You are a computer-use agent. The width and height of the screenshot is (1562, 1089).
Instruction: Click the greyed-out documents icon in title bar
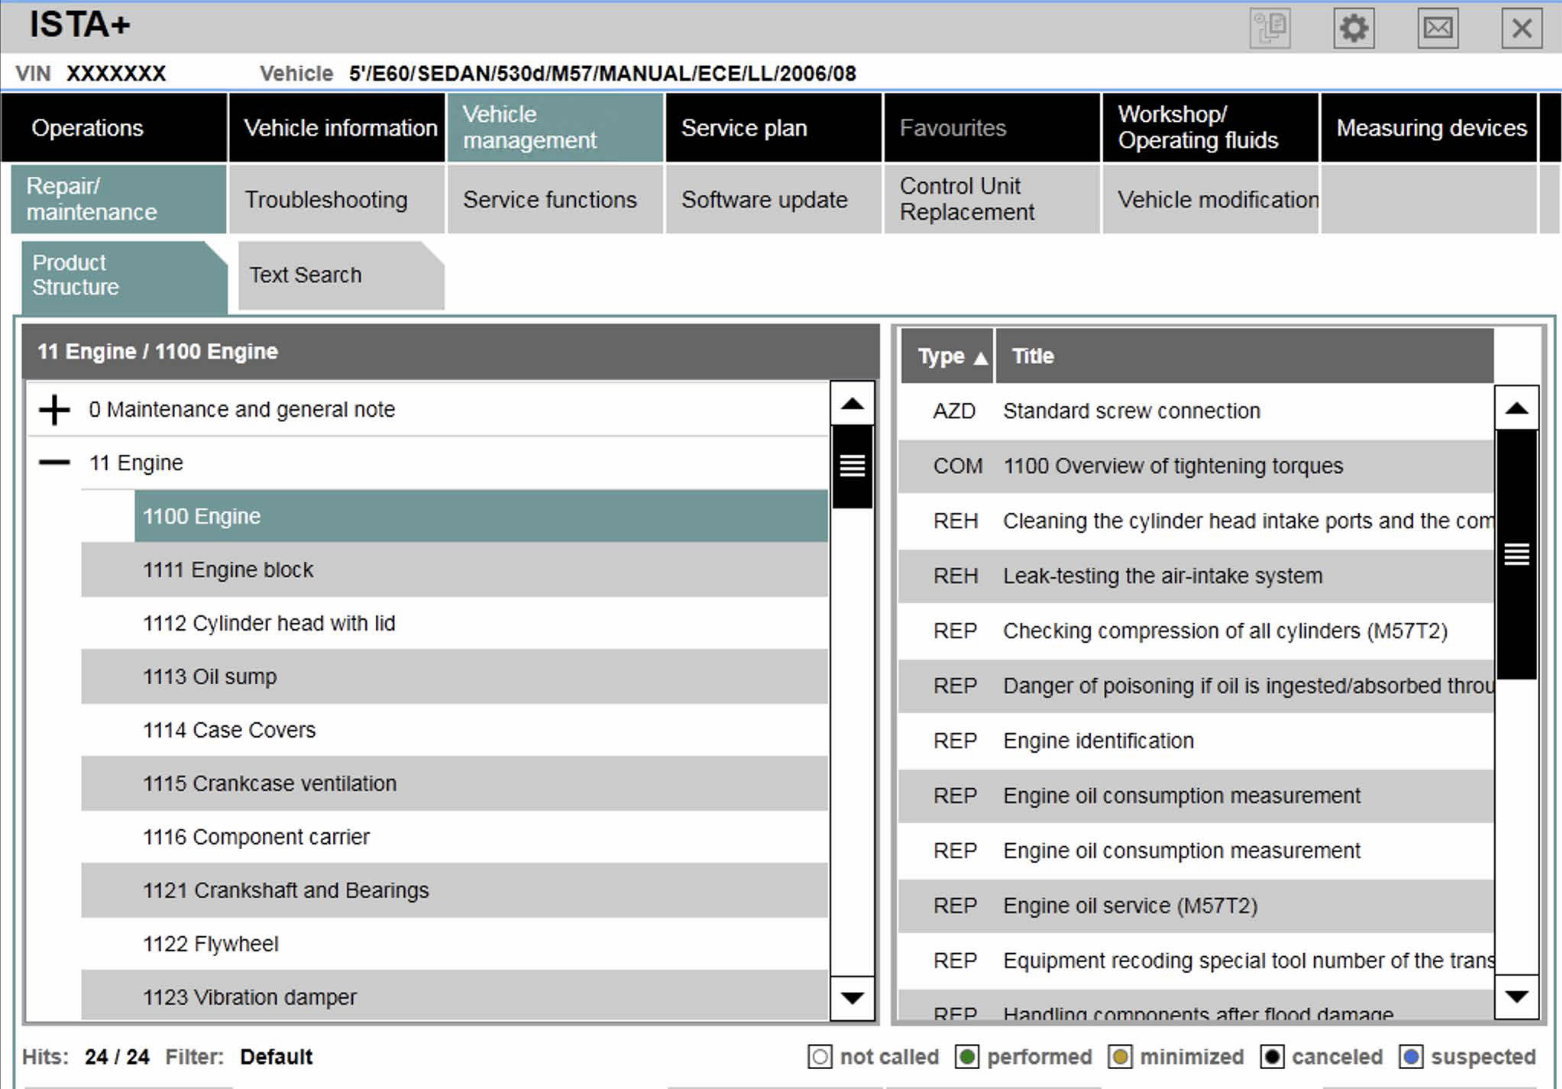tap(1270, 28)
